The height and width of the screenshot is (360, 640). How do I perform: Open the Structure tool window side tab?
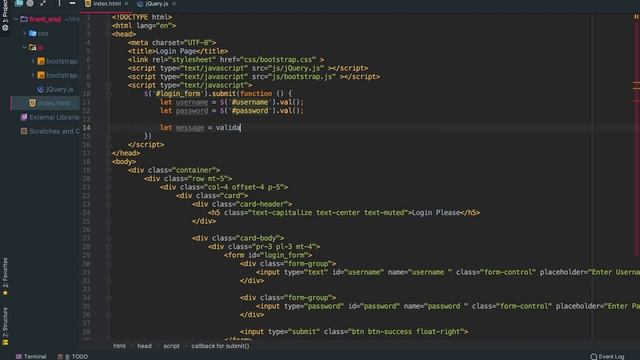coord(5,322)
